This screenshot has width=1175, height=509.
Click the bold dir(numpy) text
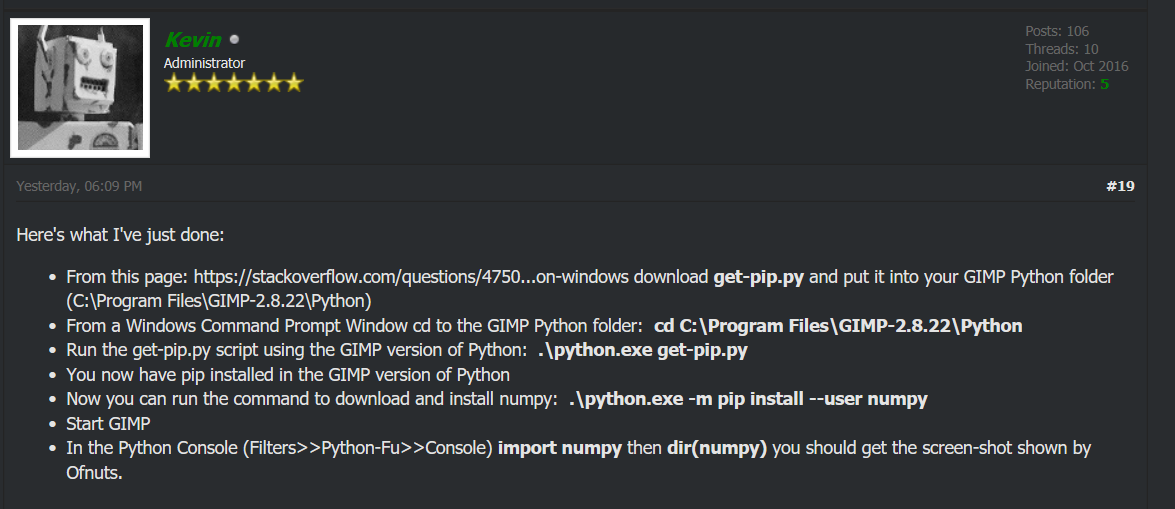click(x=717, y=448)
